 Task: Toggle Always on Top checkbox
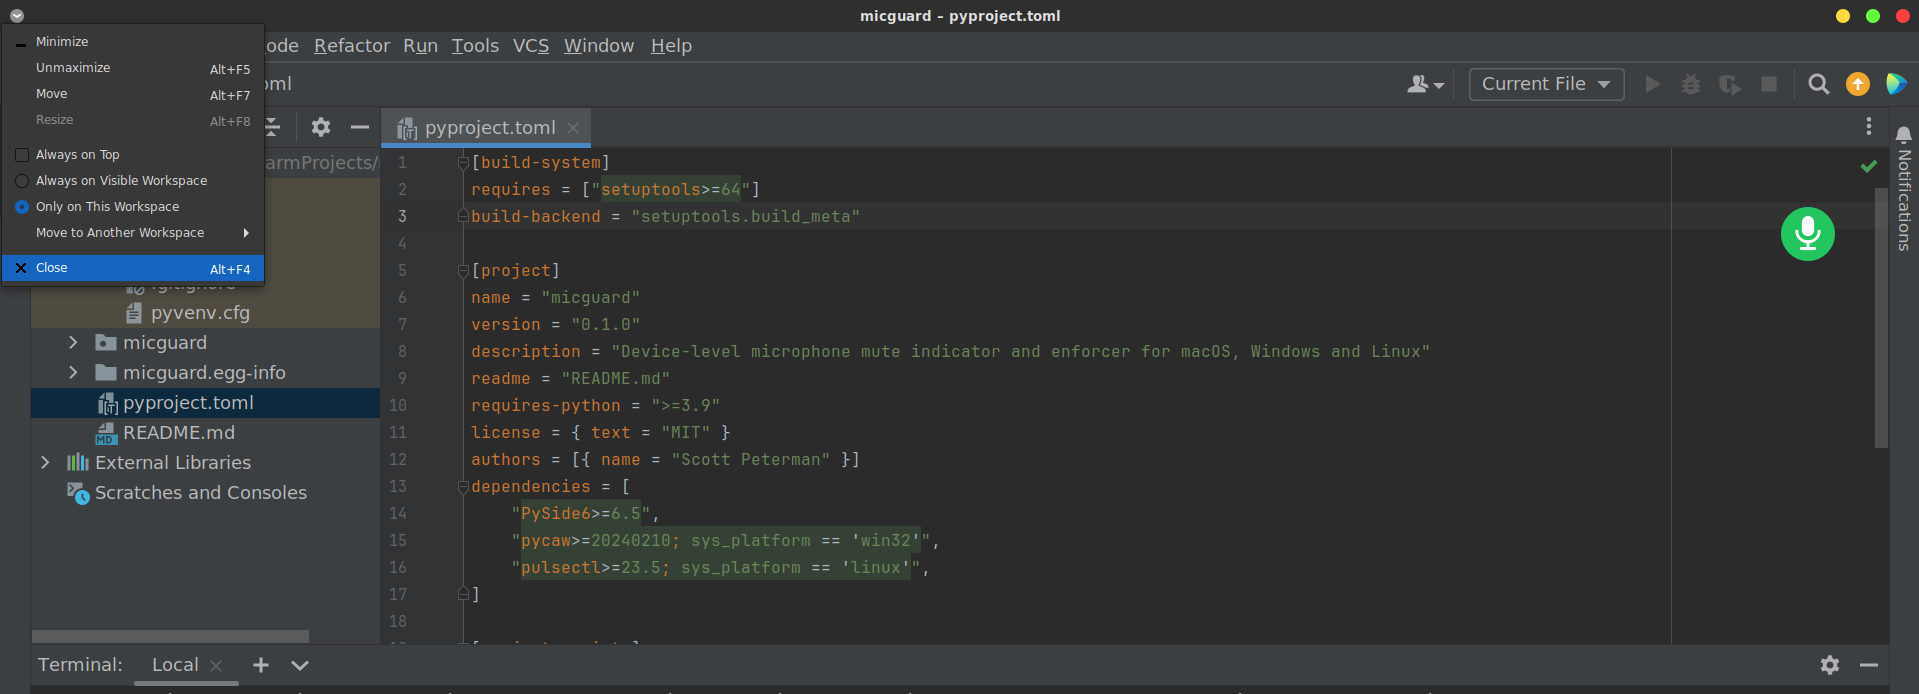[x=22, y=155]
